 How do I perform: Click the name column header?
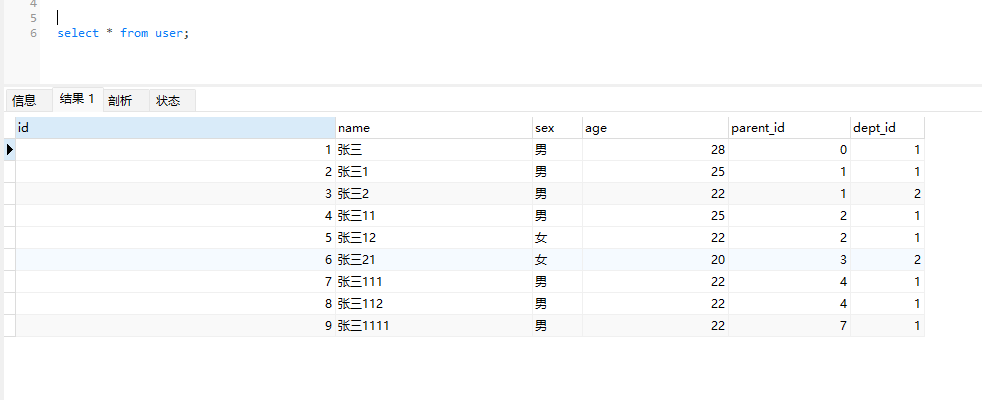click(x=434, y=128)
